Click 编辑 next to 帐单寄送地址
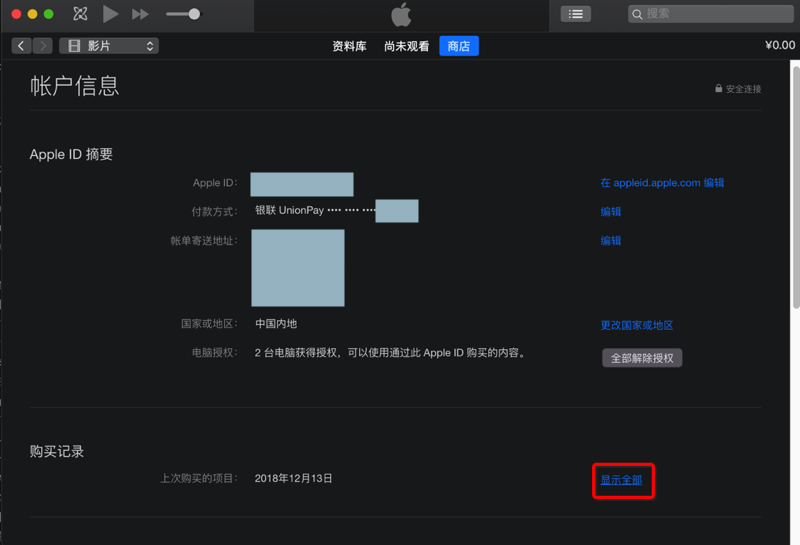 coord(611,240)
